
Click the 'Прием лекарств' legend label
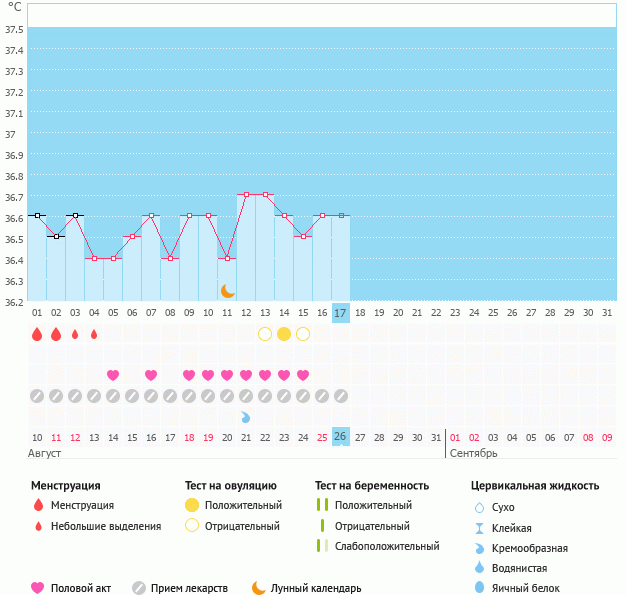click(x=189, y=588)
